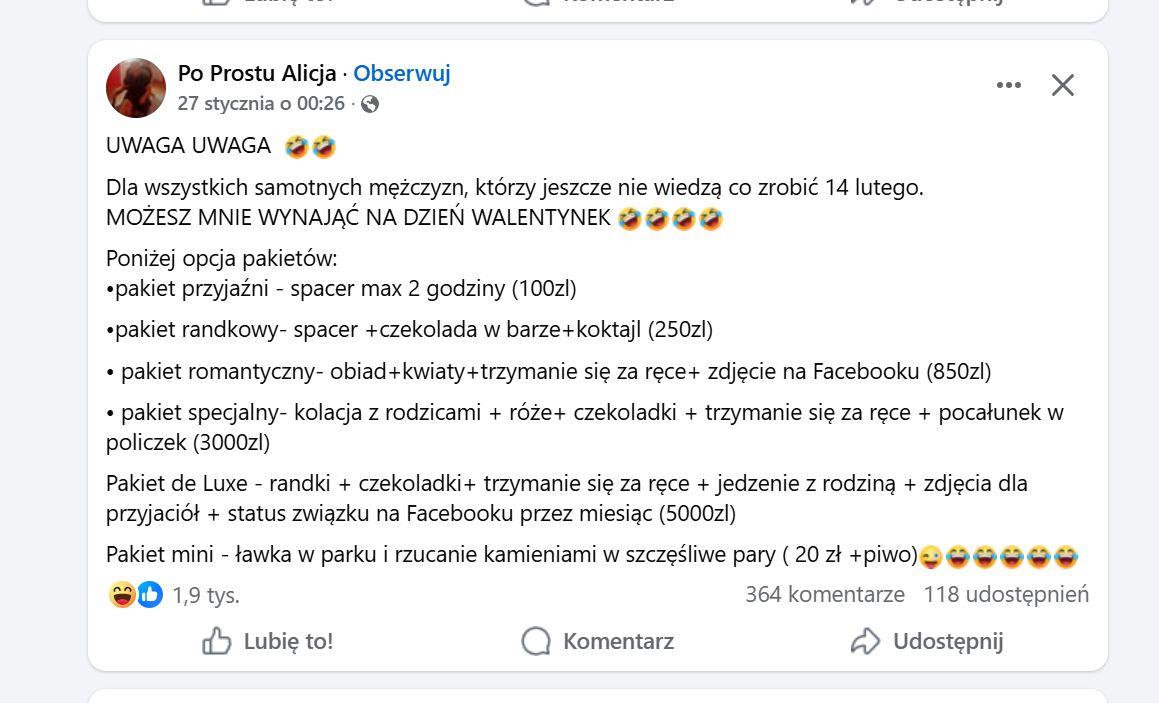Show who reacted via 1,9 tys. count
Viewport: 1159px width, 703px height.
pos(206,596)
